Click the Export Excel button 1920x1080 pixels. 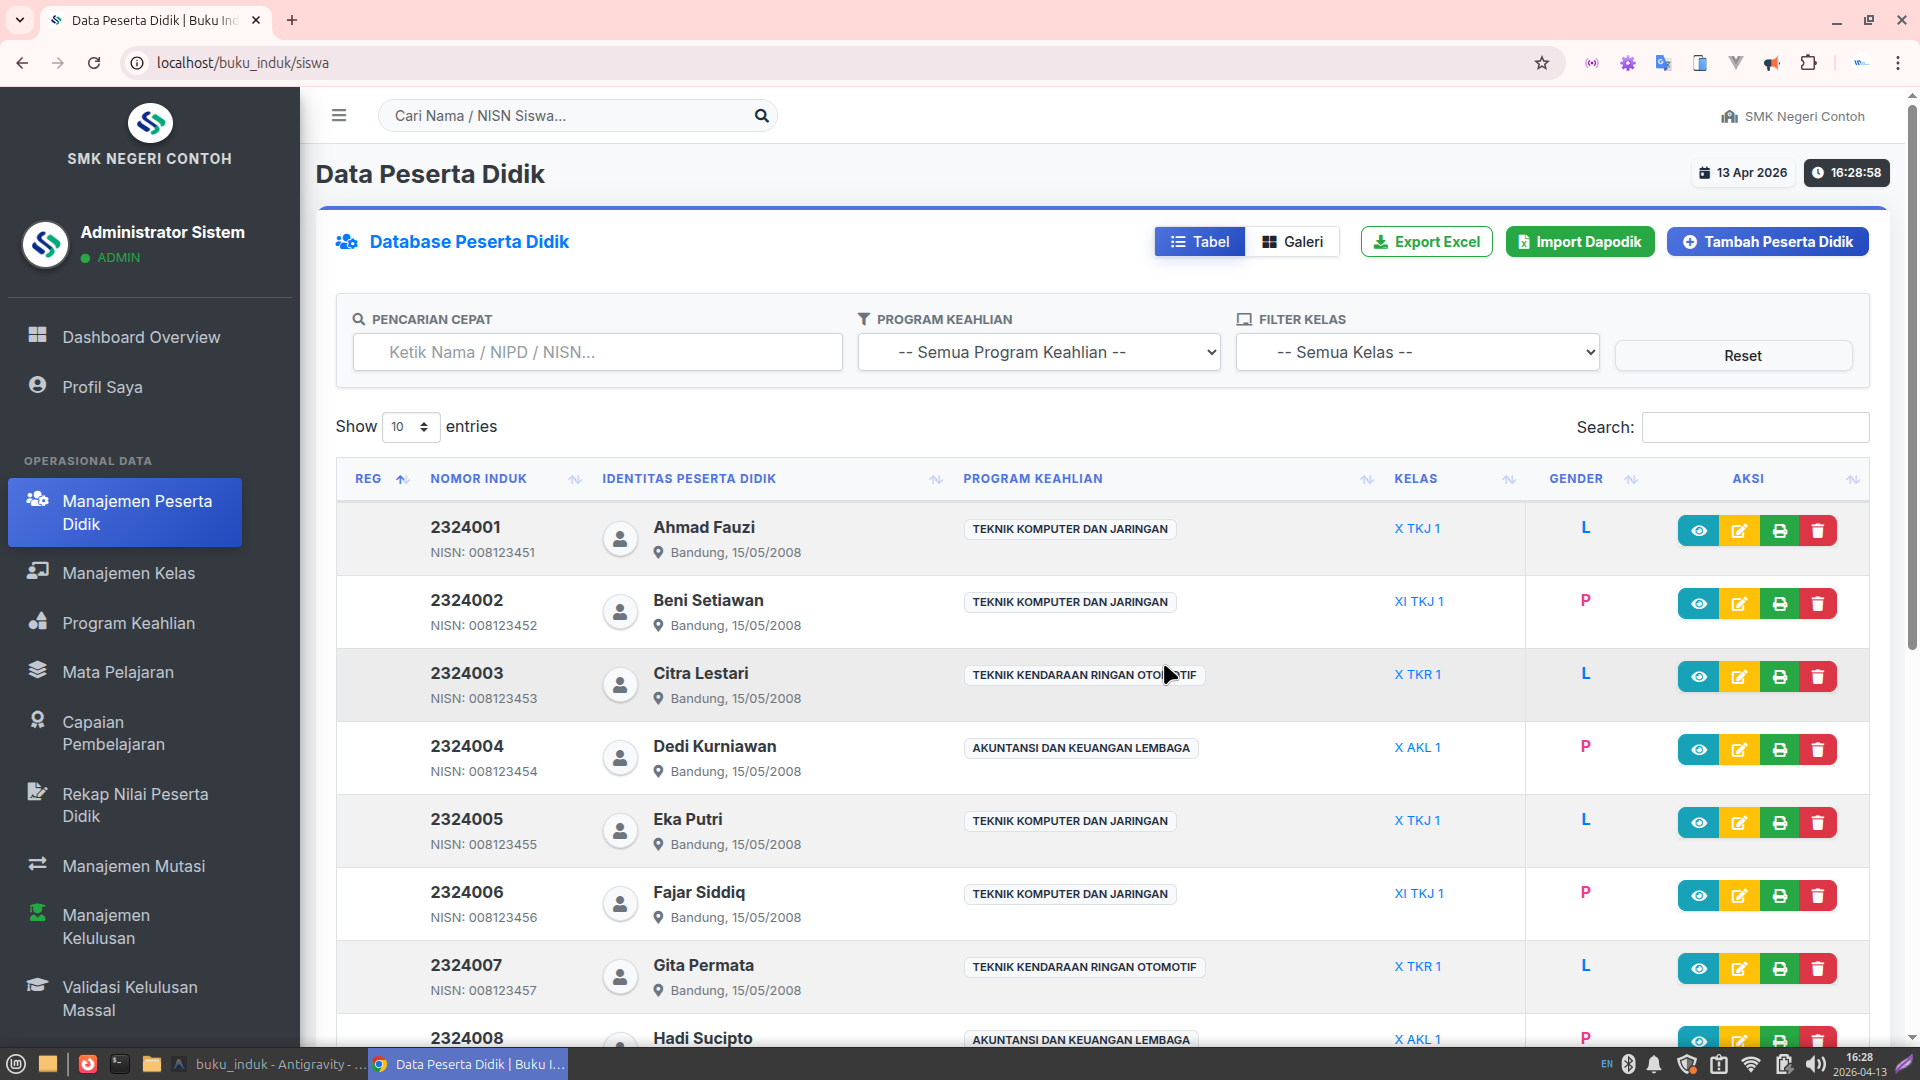click(1426, 242)
